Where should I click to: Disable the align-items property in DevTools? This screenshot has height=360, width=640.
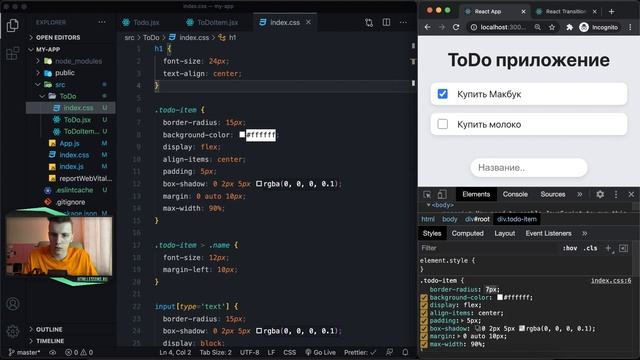[x=424, y=313]
